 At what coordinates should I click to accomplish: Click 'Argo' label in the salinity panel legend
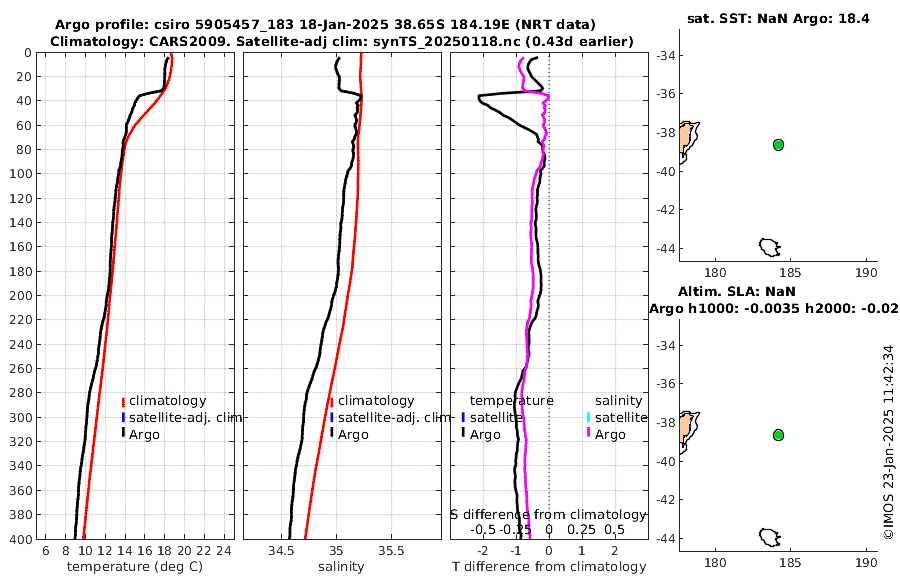(x=353, y=435)
